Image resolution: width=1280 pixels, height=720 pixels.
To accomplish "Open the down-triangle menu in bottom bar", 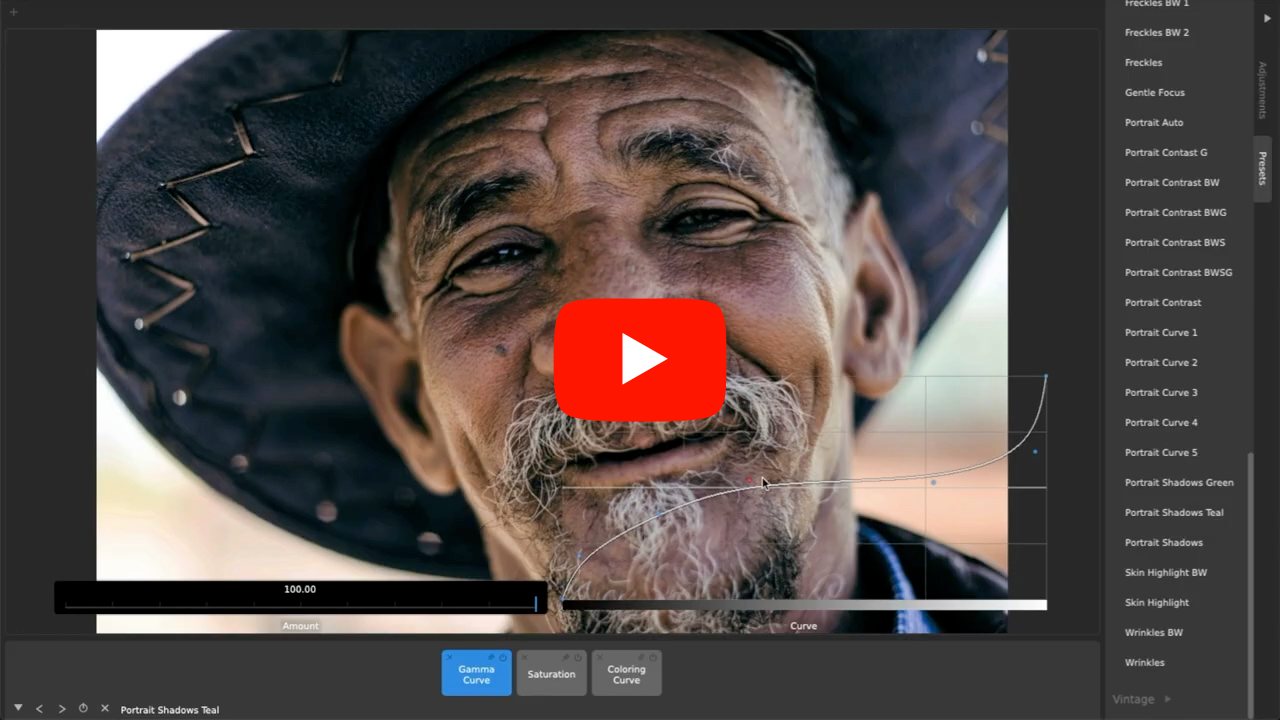I will [18, 708].
